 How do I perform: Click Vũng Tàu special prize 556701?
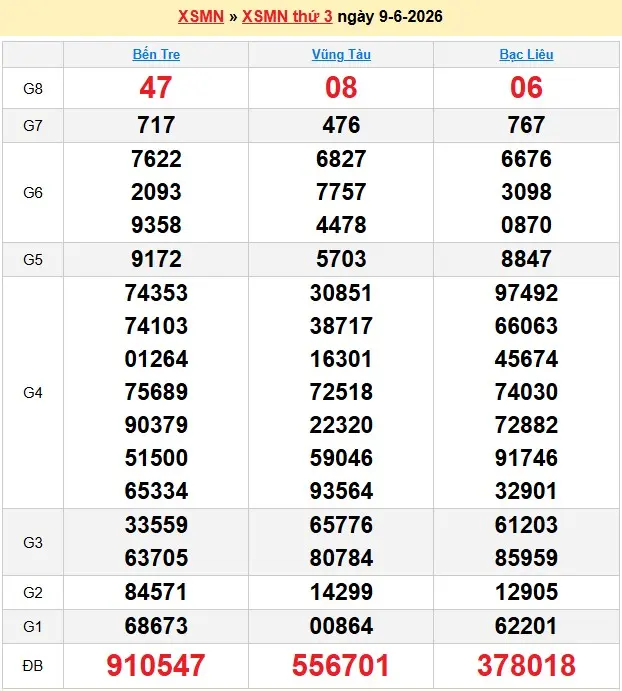point(341,665)
